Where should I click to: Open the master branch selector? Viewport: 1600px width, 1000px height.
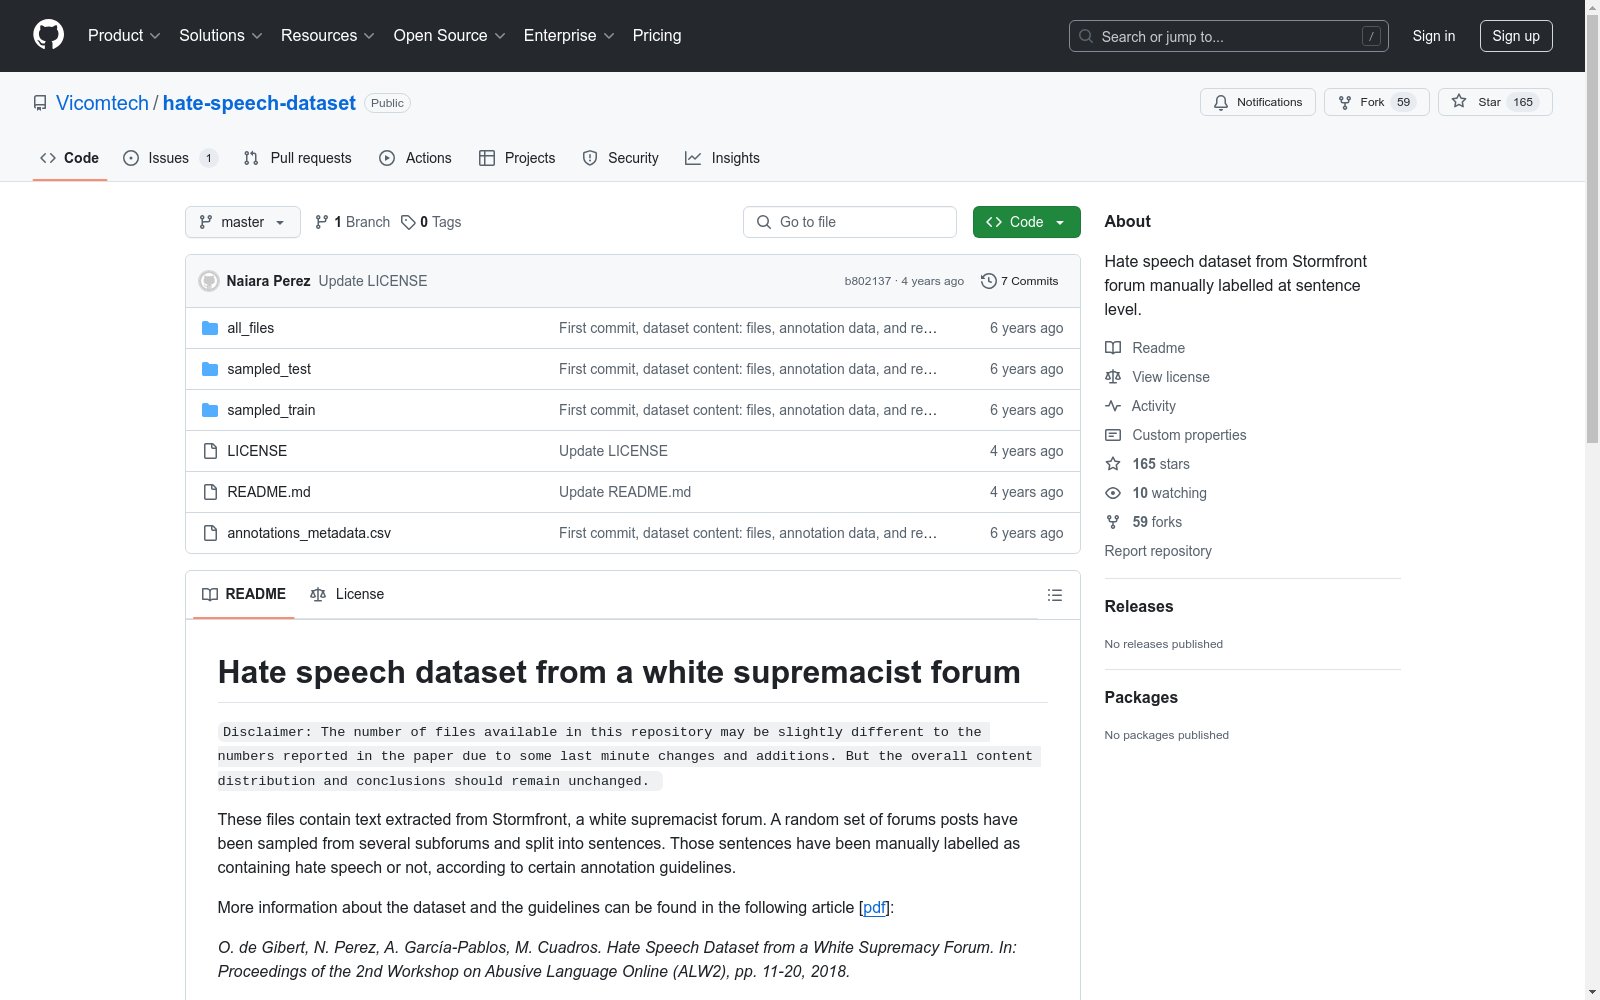point(243,222)
